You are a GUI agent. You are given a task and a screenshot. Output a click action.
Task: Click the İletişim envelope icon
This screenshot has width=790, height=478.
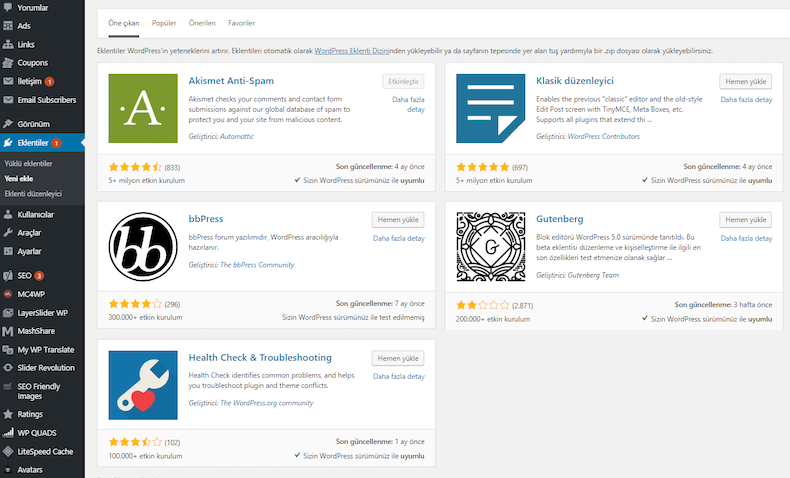pos(8,81)
